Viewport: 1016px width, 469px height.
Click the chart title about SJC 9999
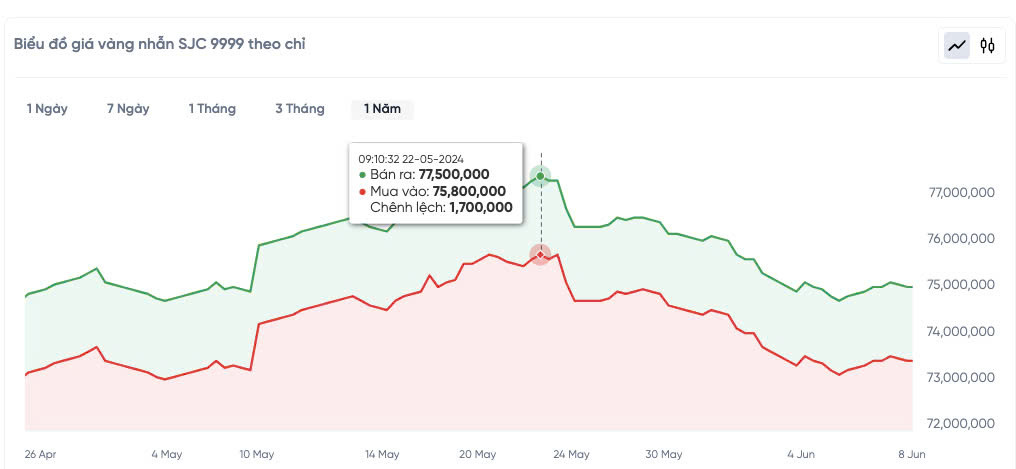(x=160, y=44)
